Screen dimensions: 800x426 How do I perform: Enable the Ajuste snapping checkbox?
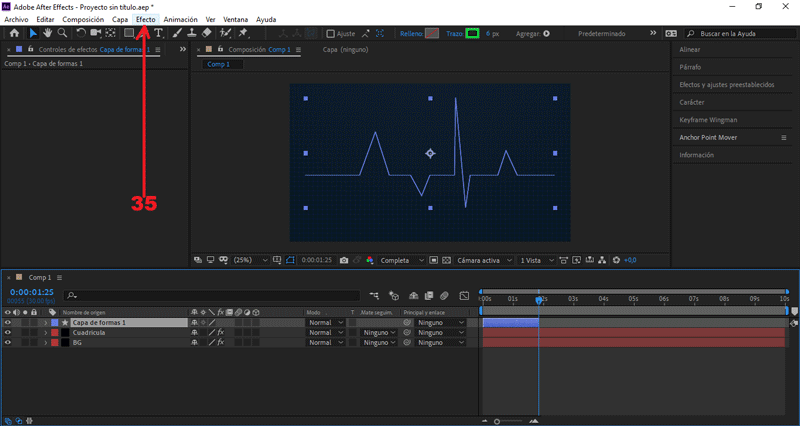331,34
